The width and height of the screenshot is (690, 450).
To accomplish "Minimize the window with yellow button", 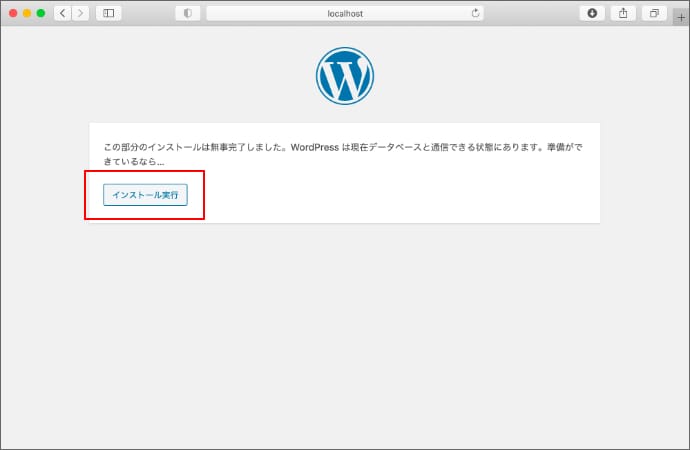I will point(27,13).
